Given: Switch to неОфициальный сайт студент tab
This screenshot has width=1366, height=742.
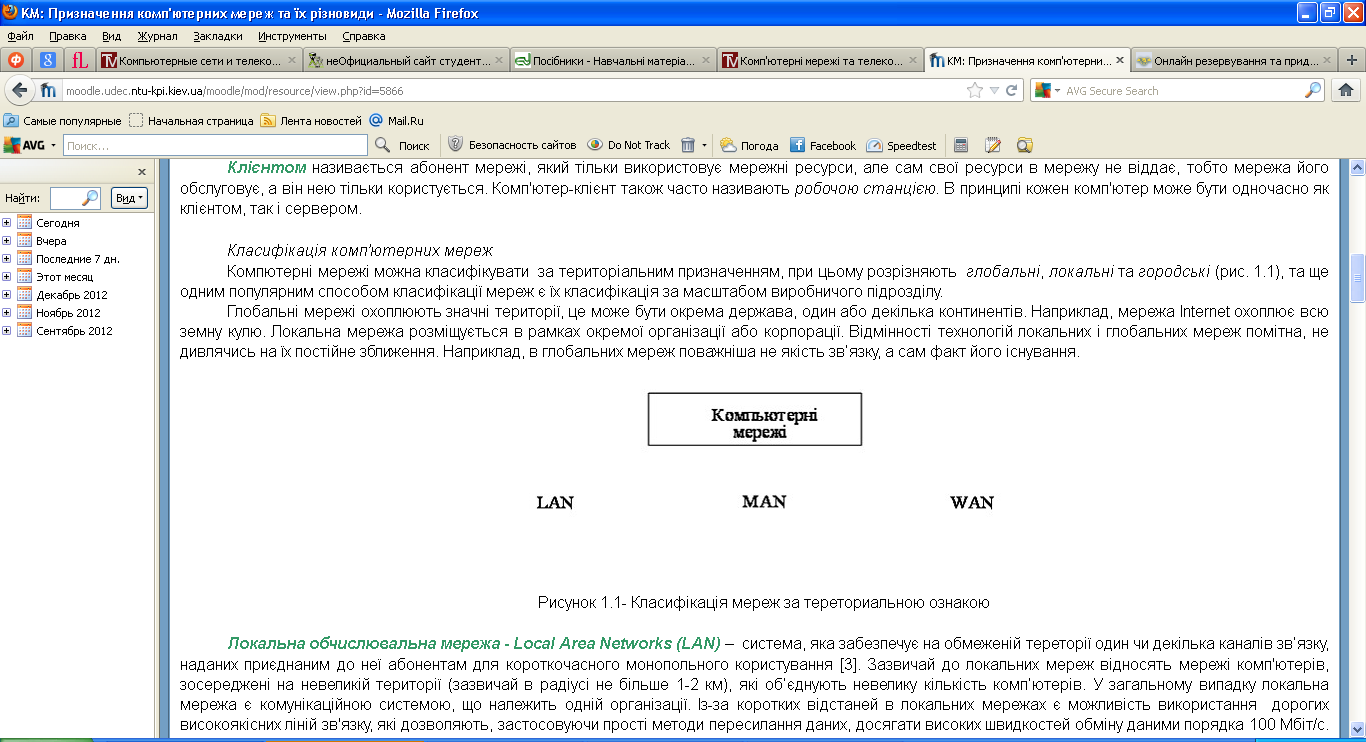Looking at the screenshot, I should click(x=405, y=60).
